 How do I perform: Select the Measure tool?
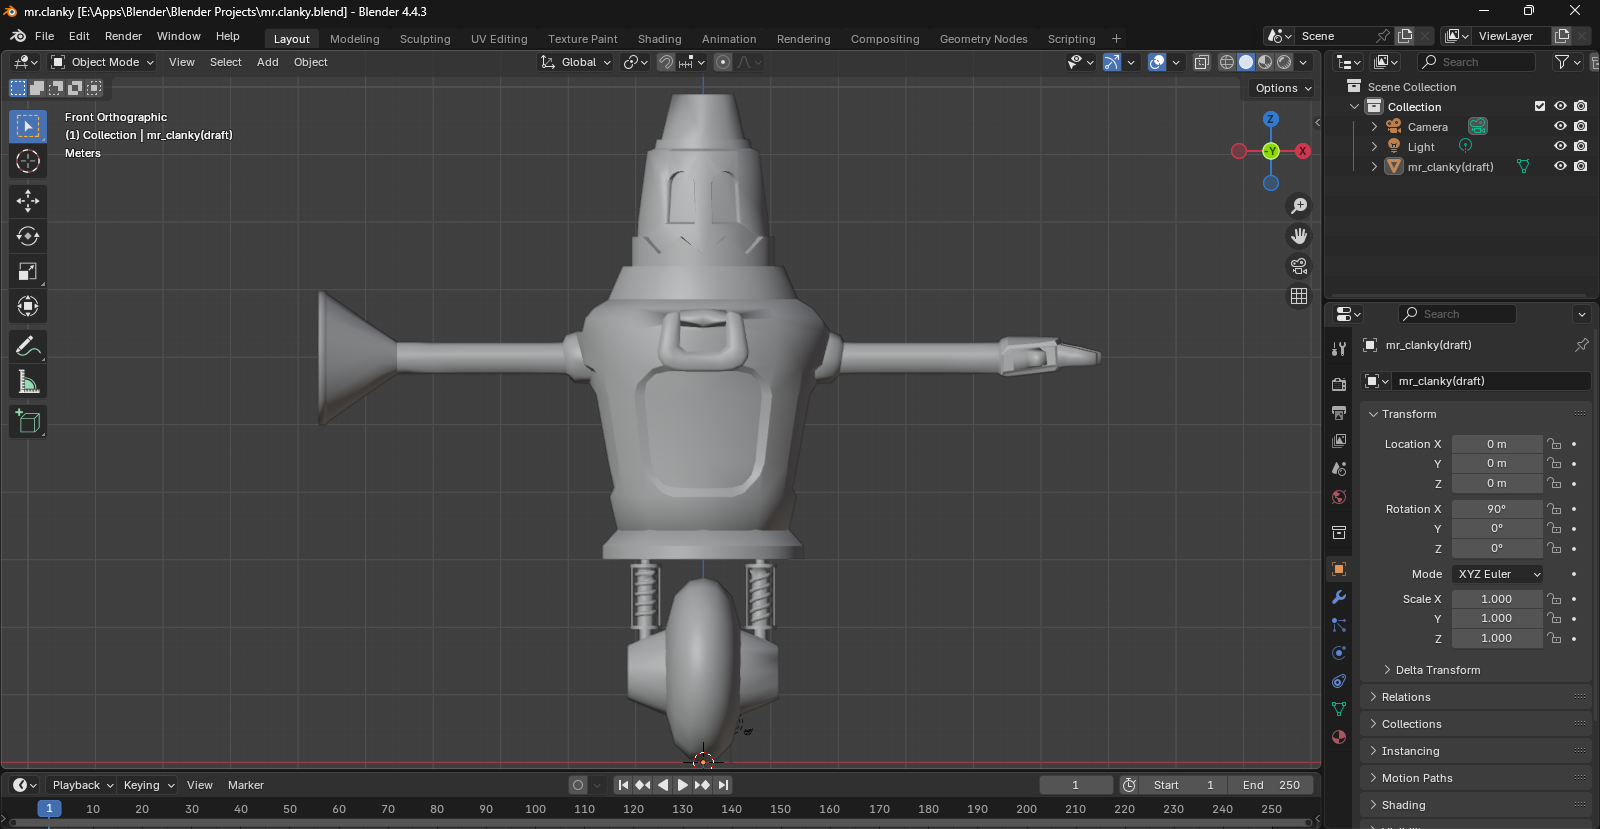28,382
